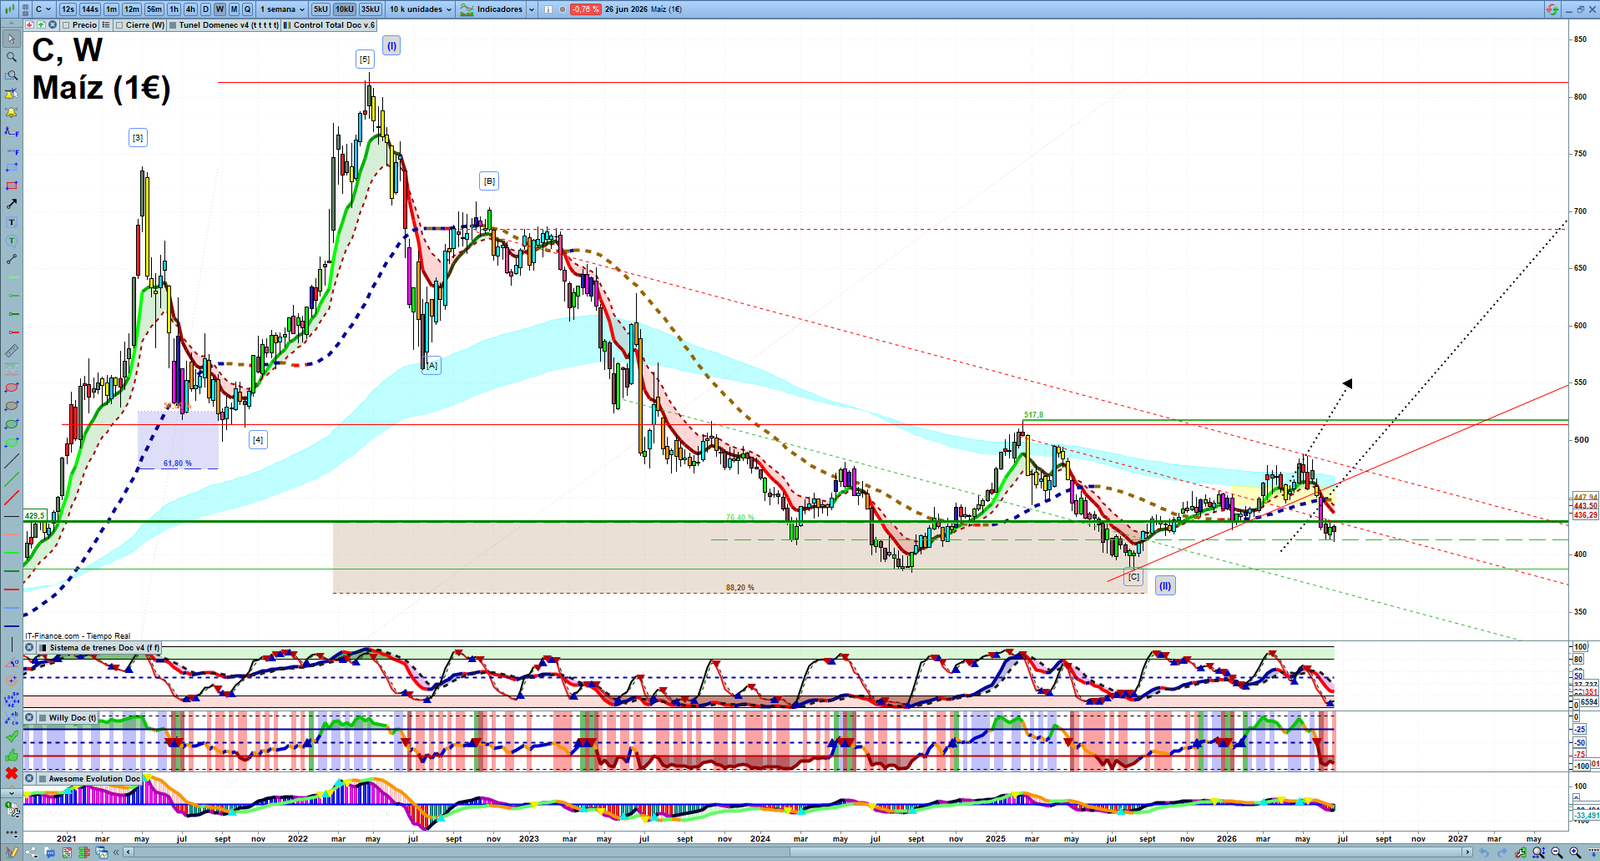Click the chart style candlestick icon

pos(8,9)
